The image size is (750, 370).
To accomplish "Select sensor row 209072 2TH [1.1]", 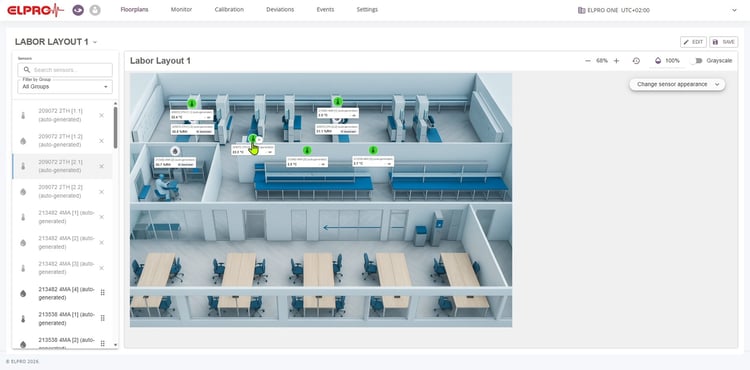I will pos(62,115).
